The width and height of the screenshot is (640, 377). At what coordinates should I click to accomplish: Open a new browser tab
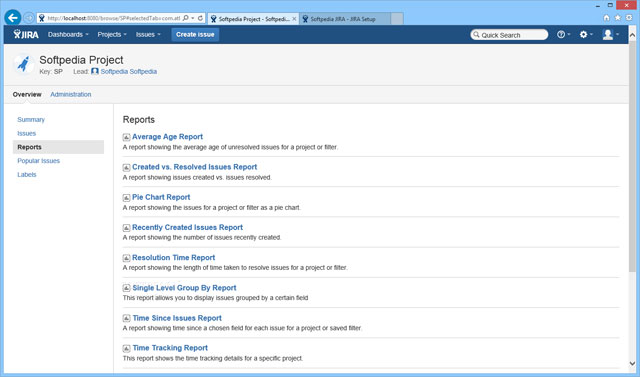[x=397, y=19]
